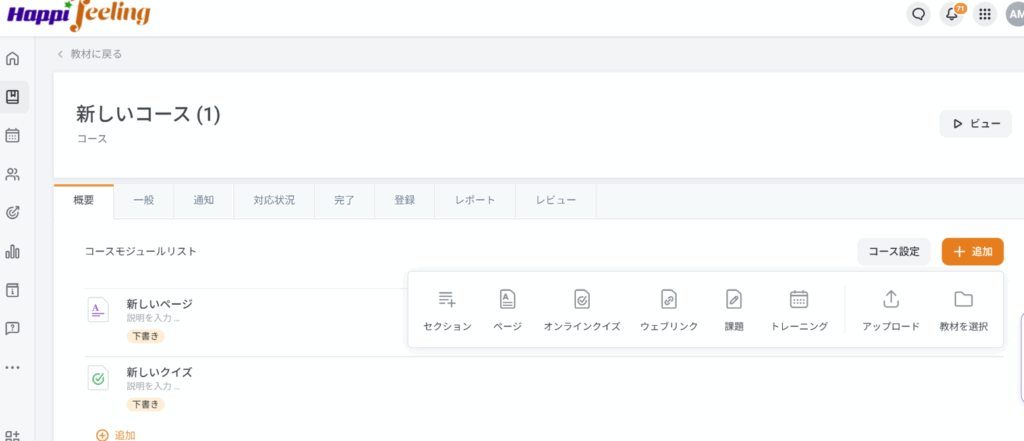Switch to the レポート tab
Screen dimensions: 1024x441
coord(475,200)
